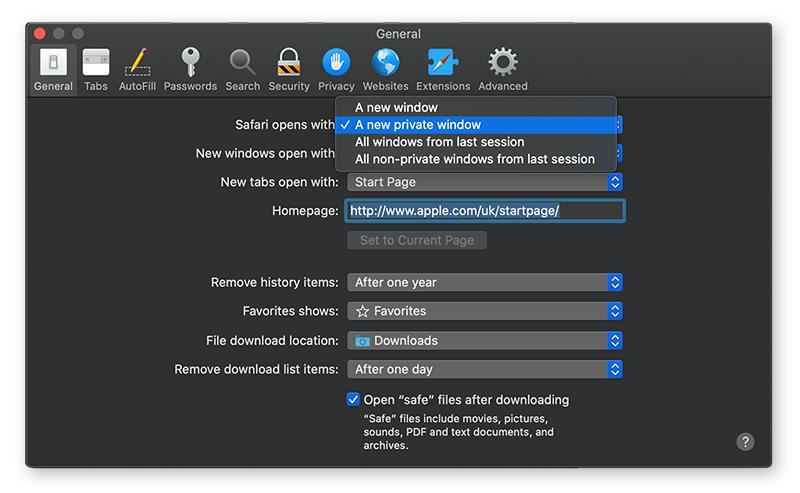
Task: Open the Privacy hand pane
Action: tap(336, 70)
